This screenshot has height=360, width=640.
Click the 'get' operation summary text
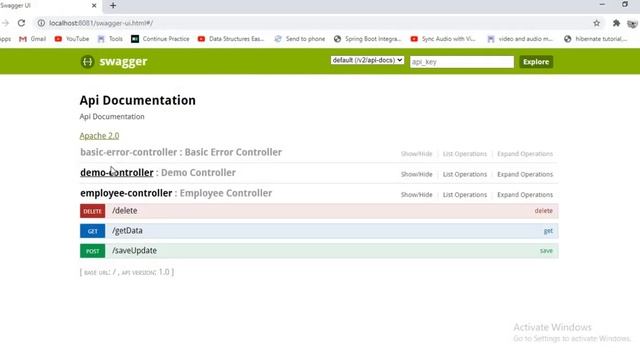pyautogui.click(x=548, y=231)
